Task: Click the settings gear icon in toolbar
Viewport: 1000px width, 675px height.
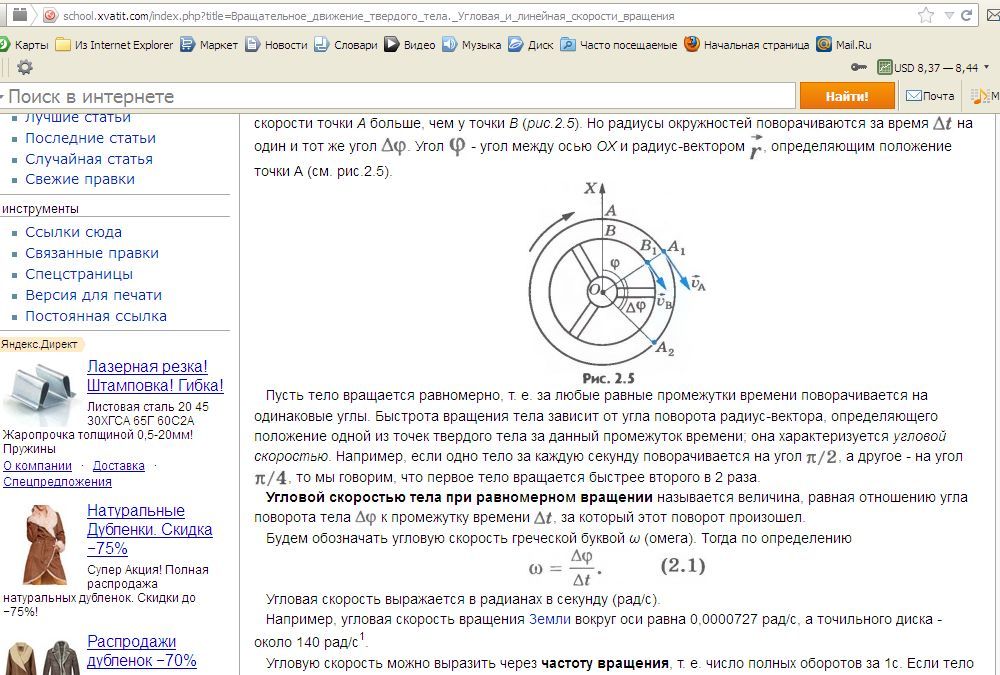Action: pyautogui.click(x=25, y=67)
